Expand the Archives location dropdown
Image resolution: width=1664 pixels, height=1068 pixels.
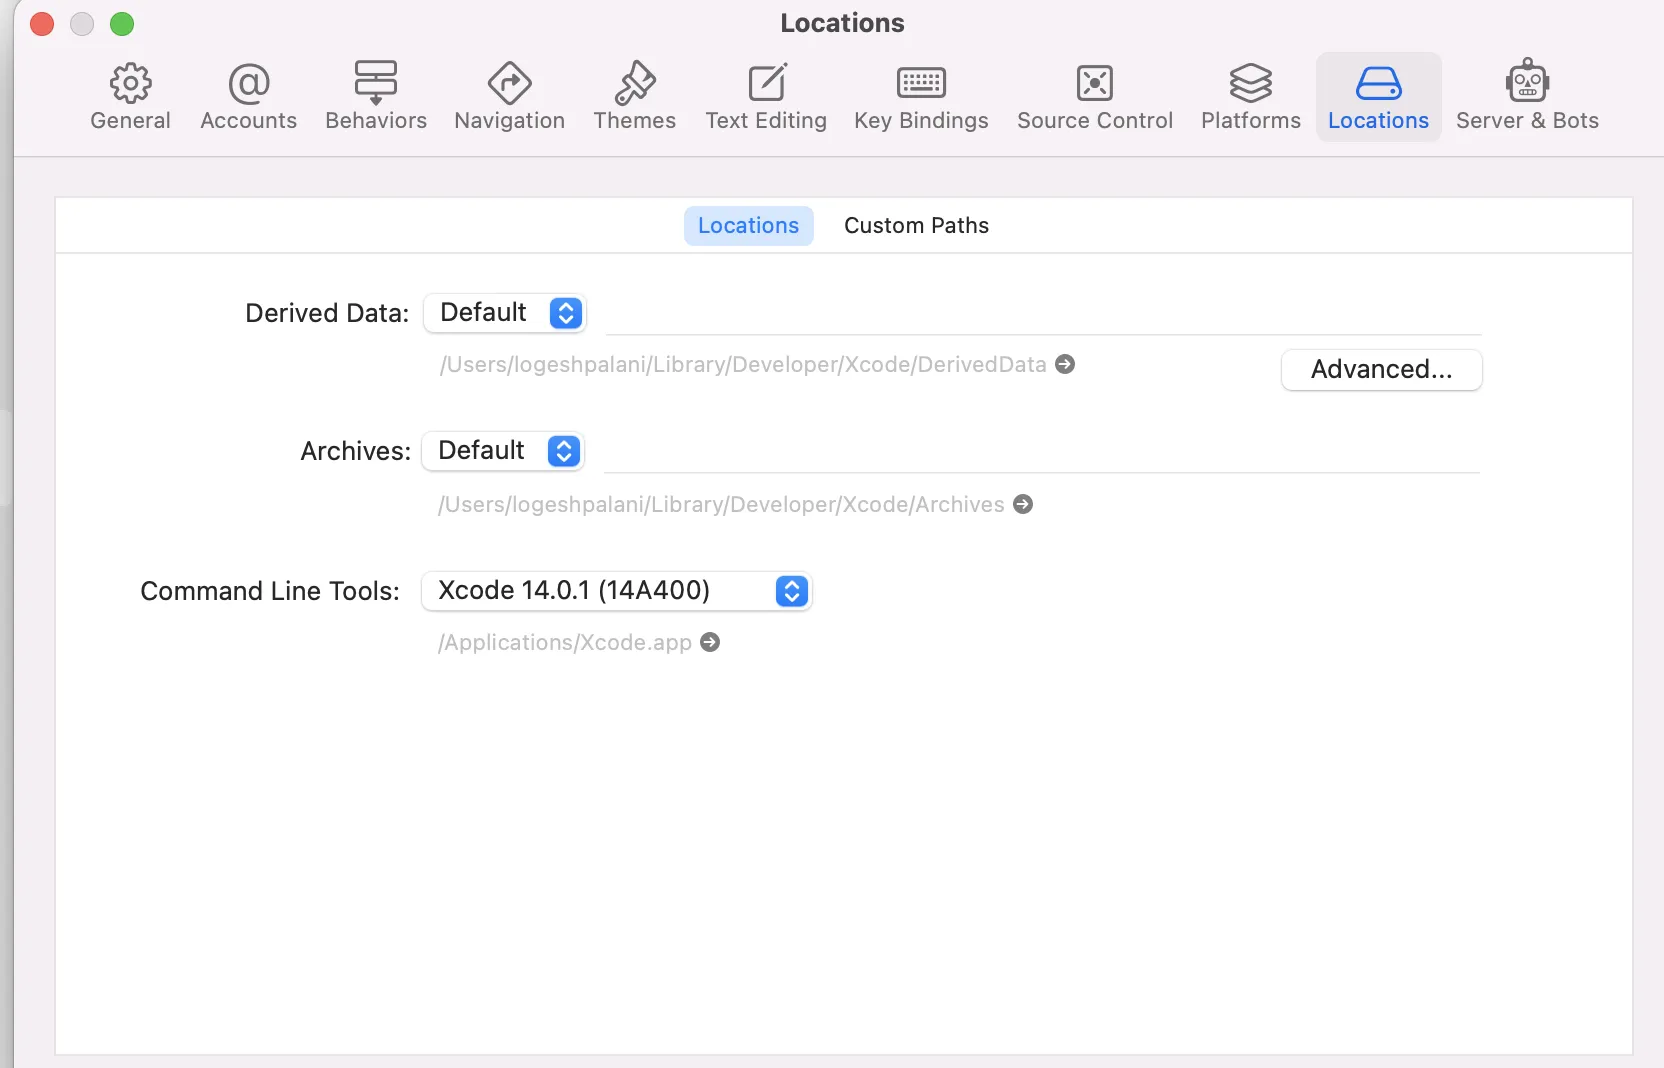coord(503,451)
